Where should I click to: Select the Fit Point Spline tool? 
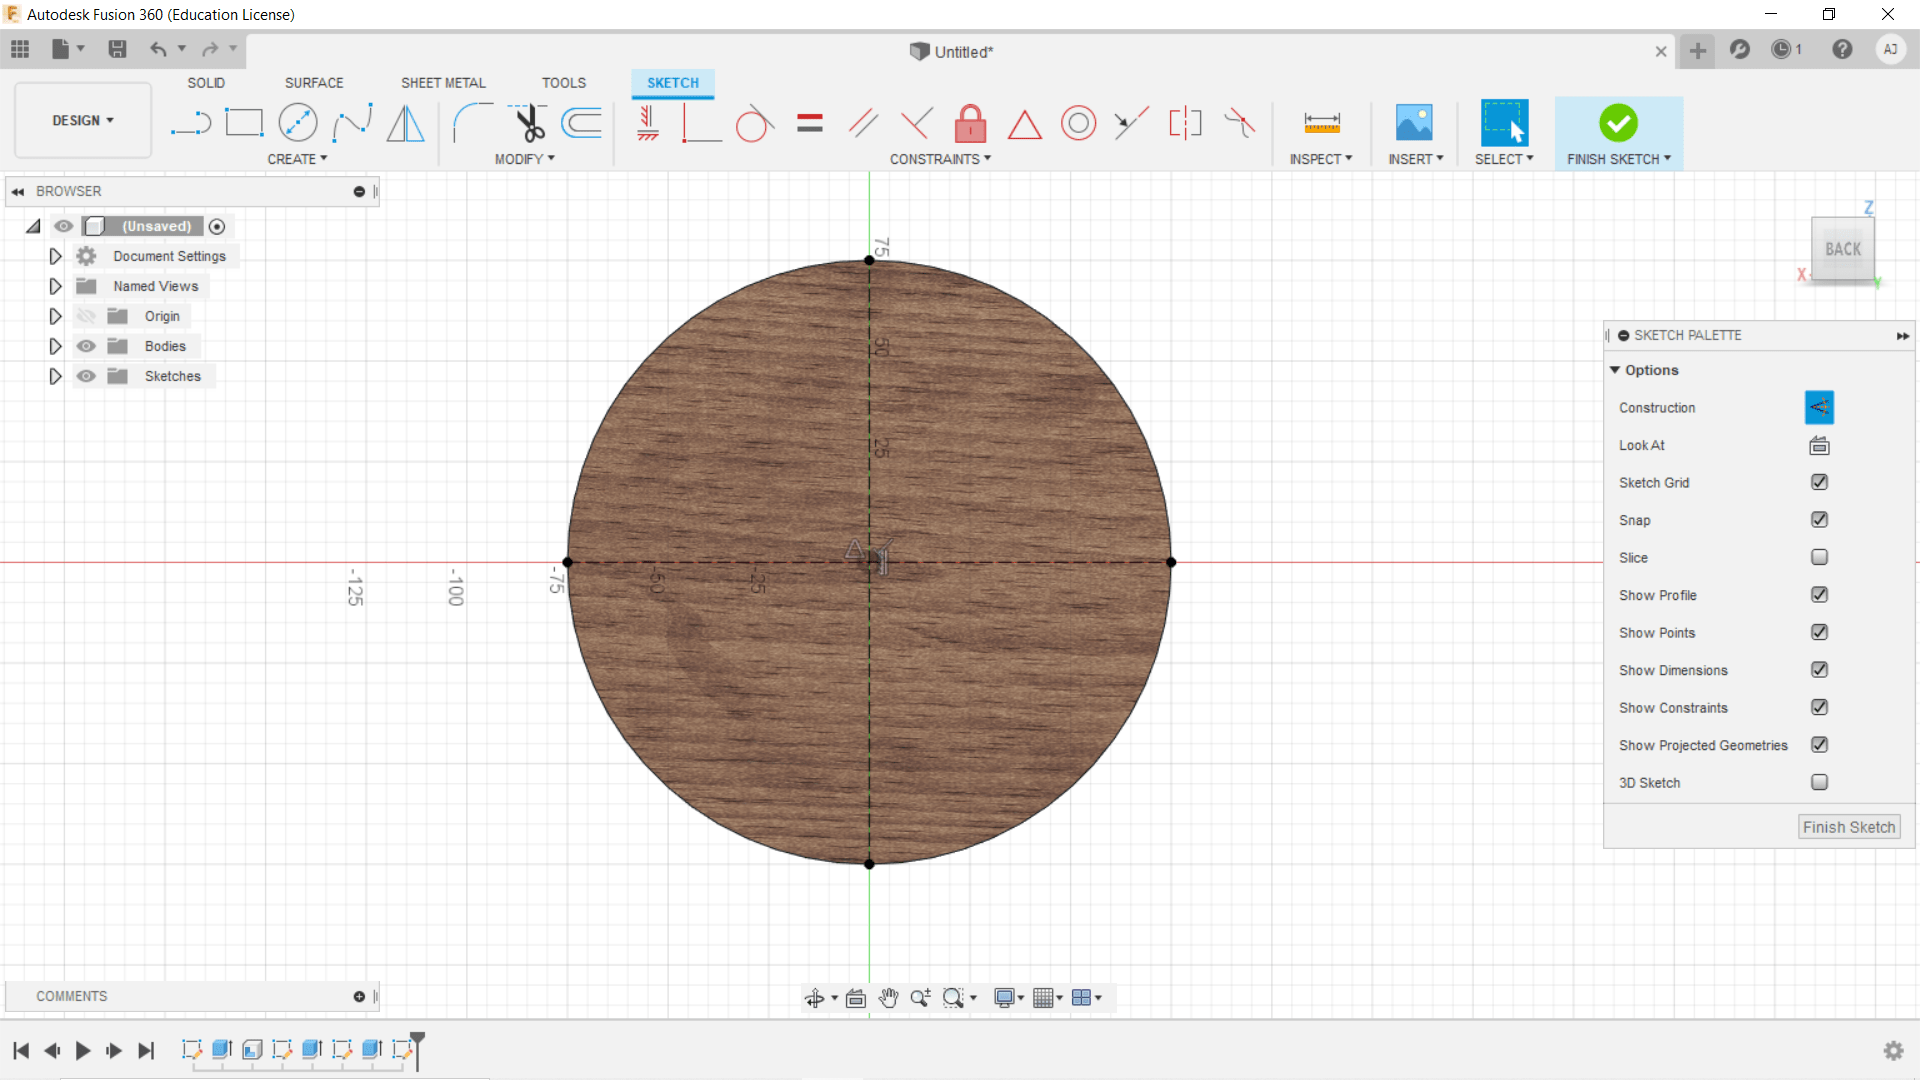coord(352,123)
